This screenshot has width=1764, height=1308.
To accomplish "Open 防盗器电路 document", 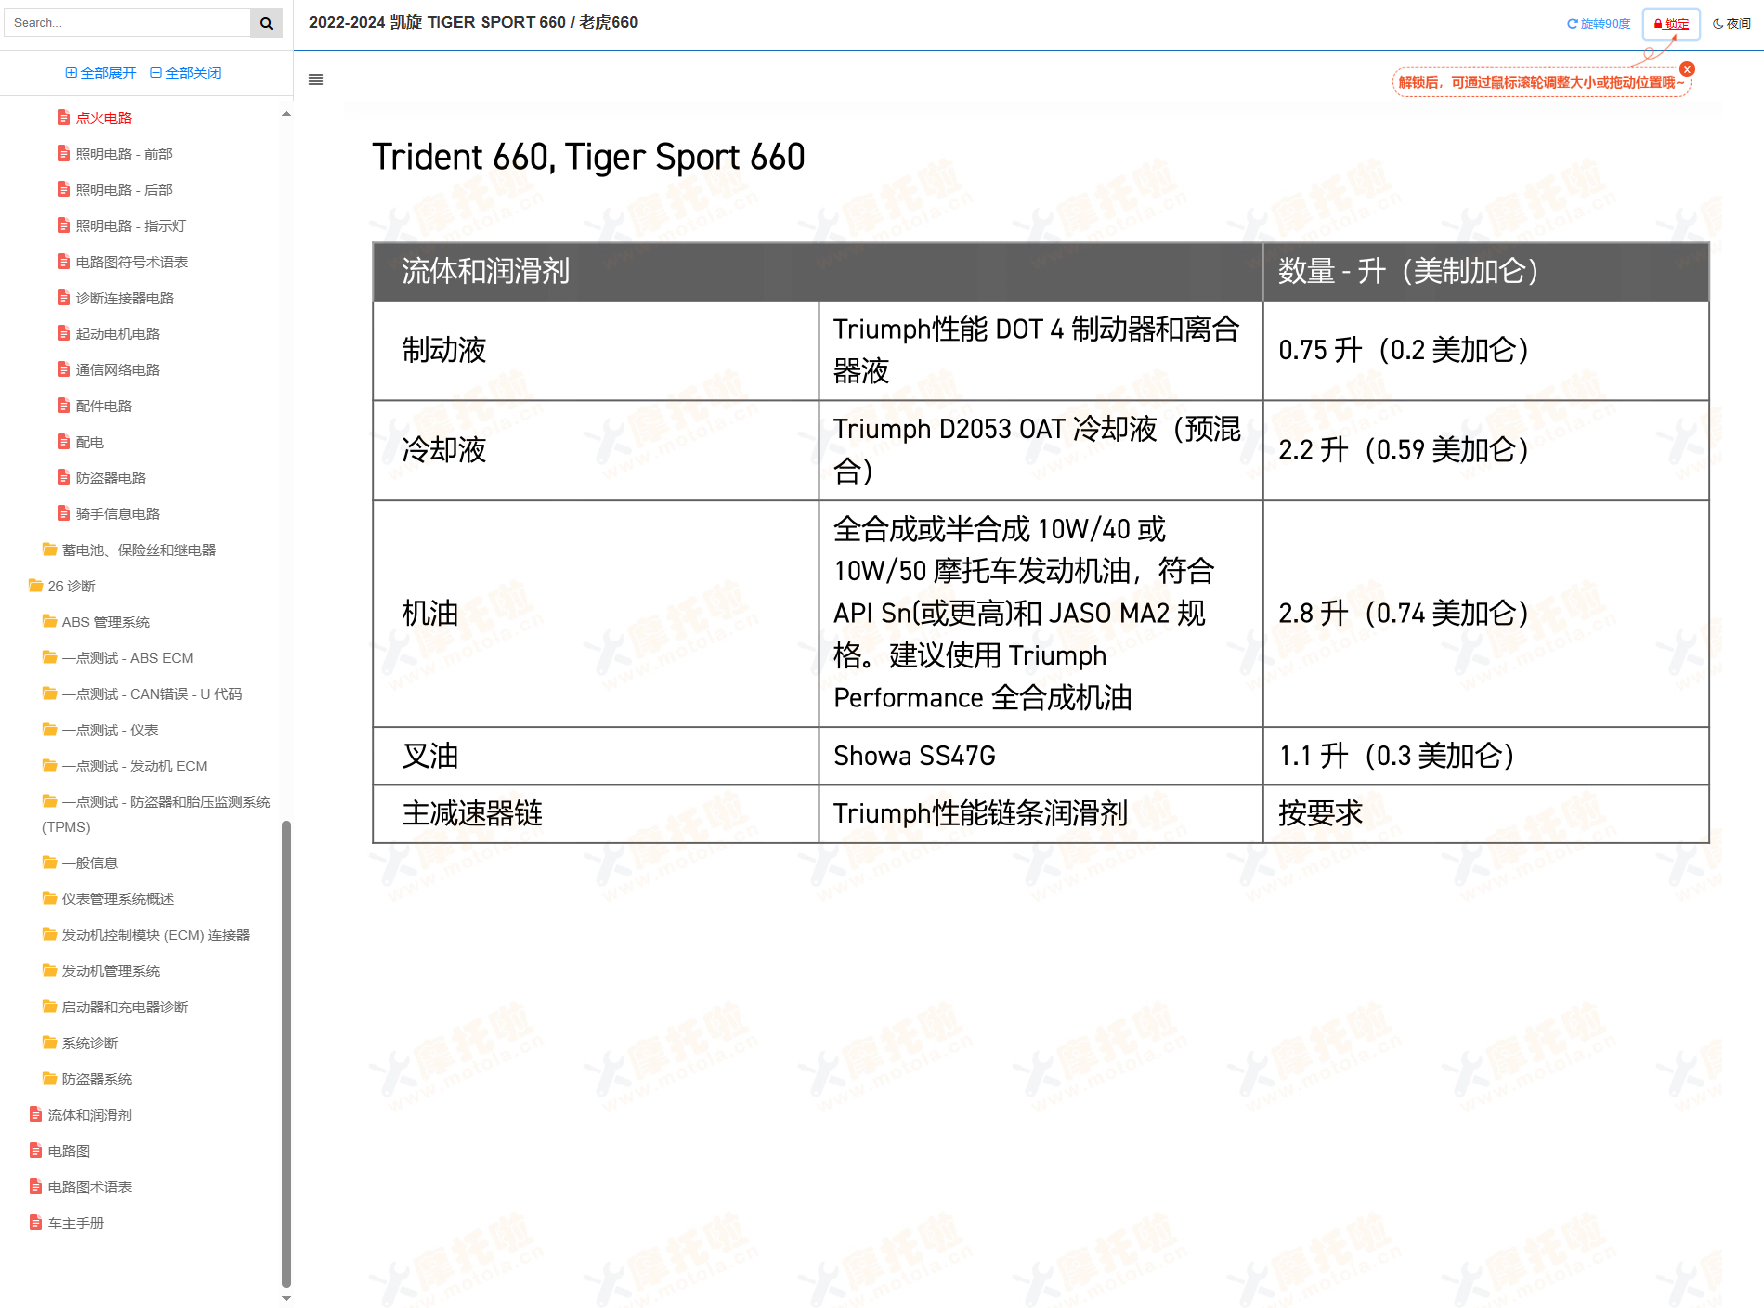I will pyautogui.click(x=102, y=478).
